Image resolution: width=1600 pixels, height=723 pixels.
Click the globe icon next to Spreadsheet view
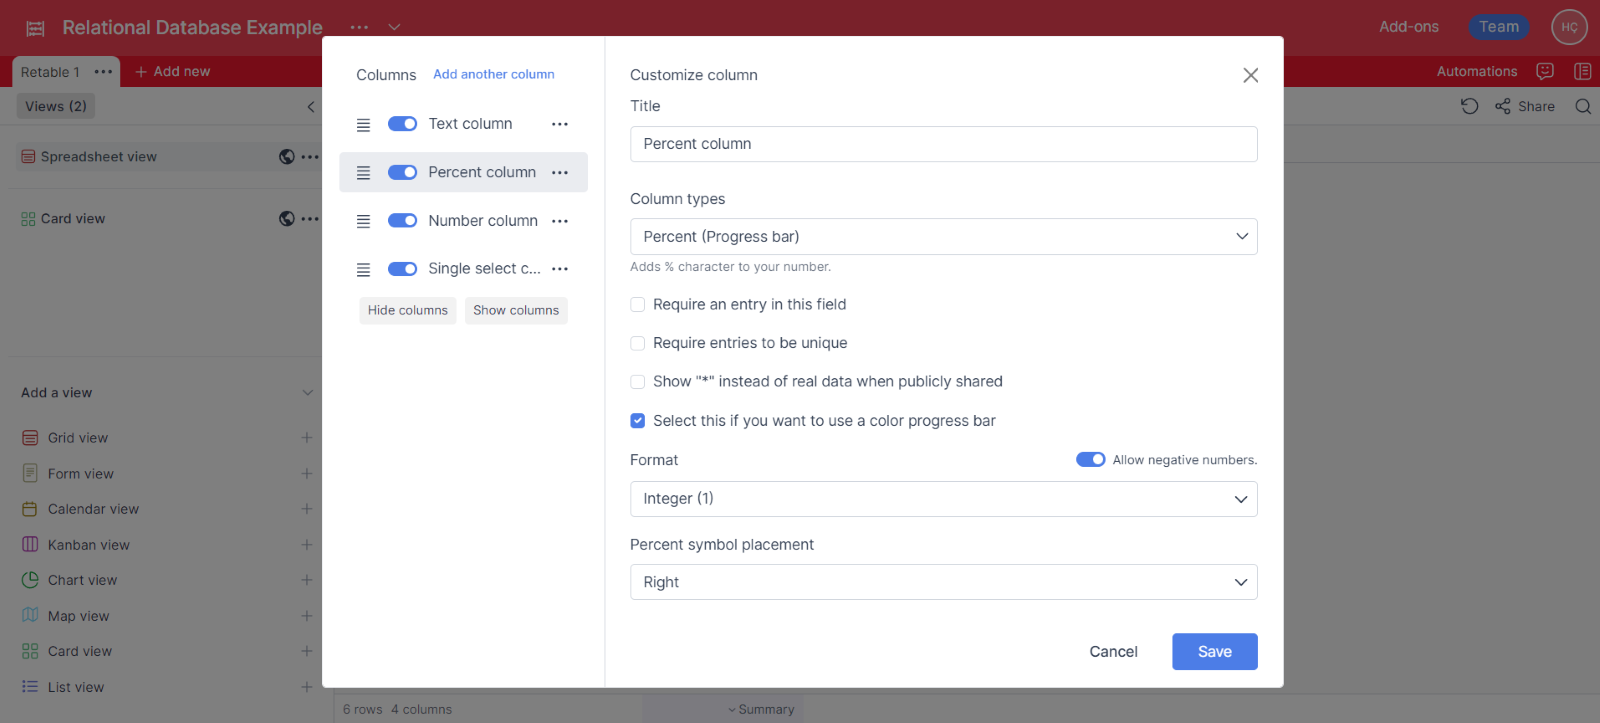tap(287, 157)
